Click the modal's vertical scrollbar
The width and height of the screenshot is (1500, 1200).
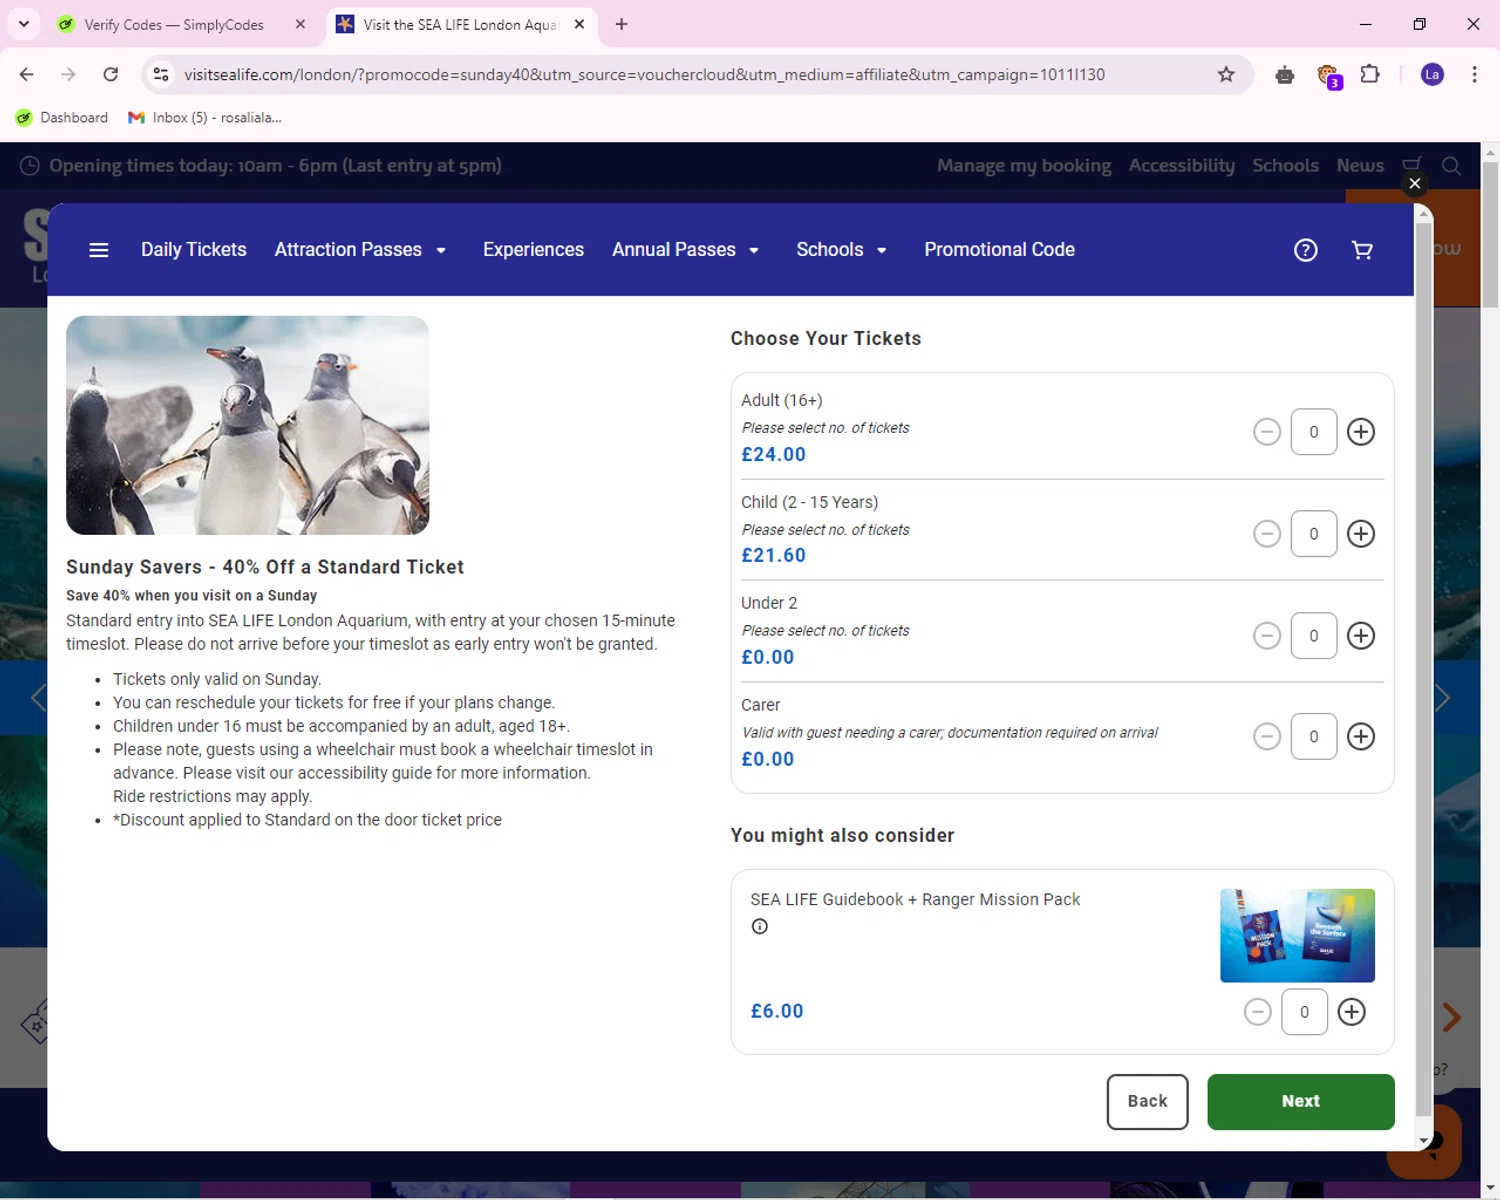point(1423,670)
